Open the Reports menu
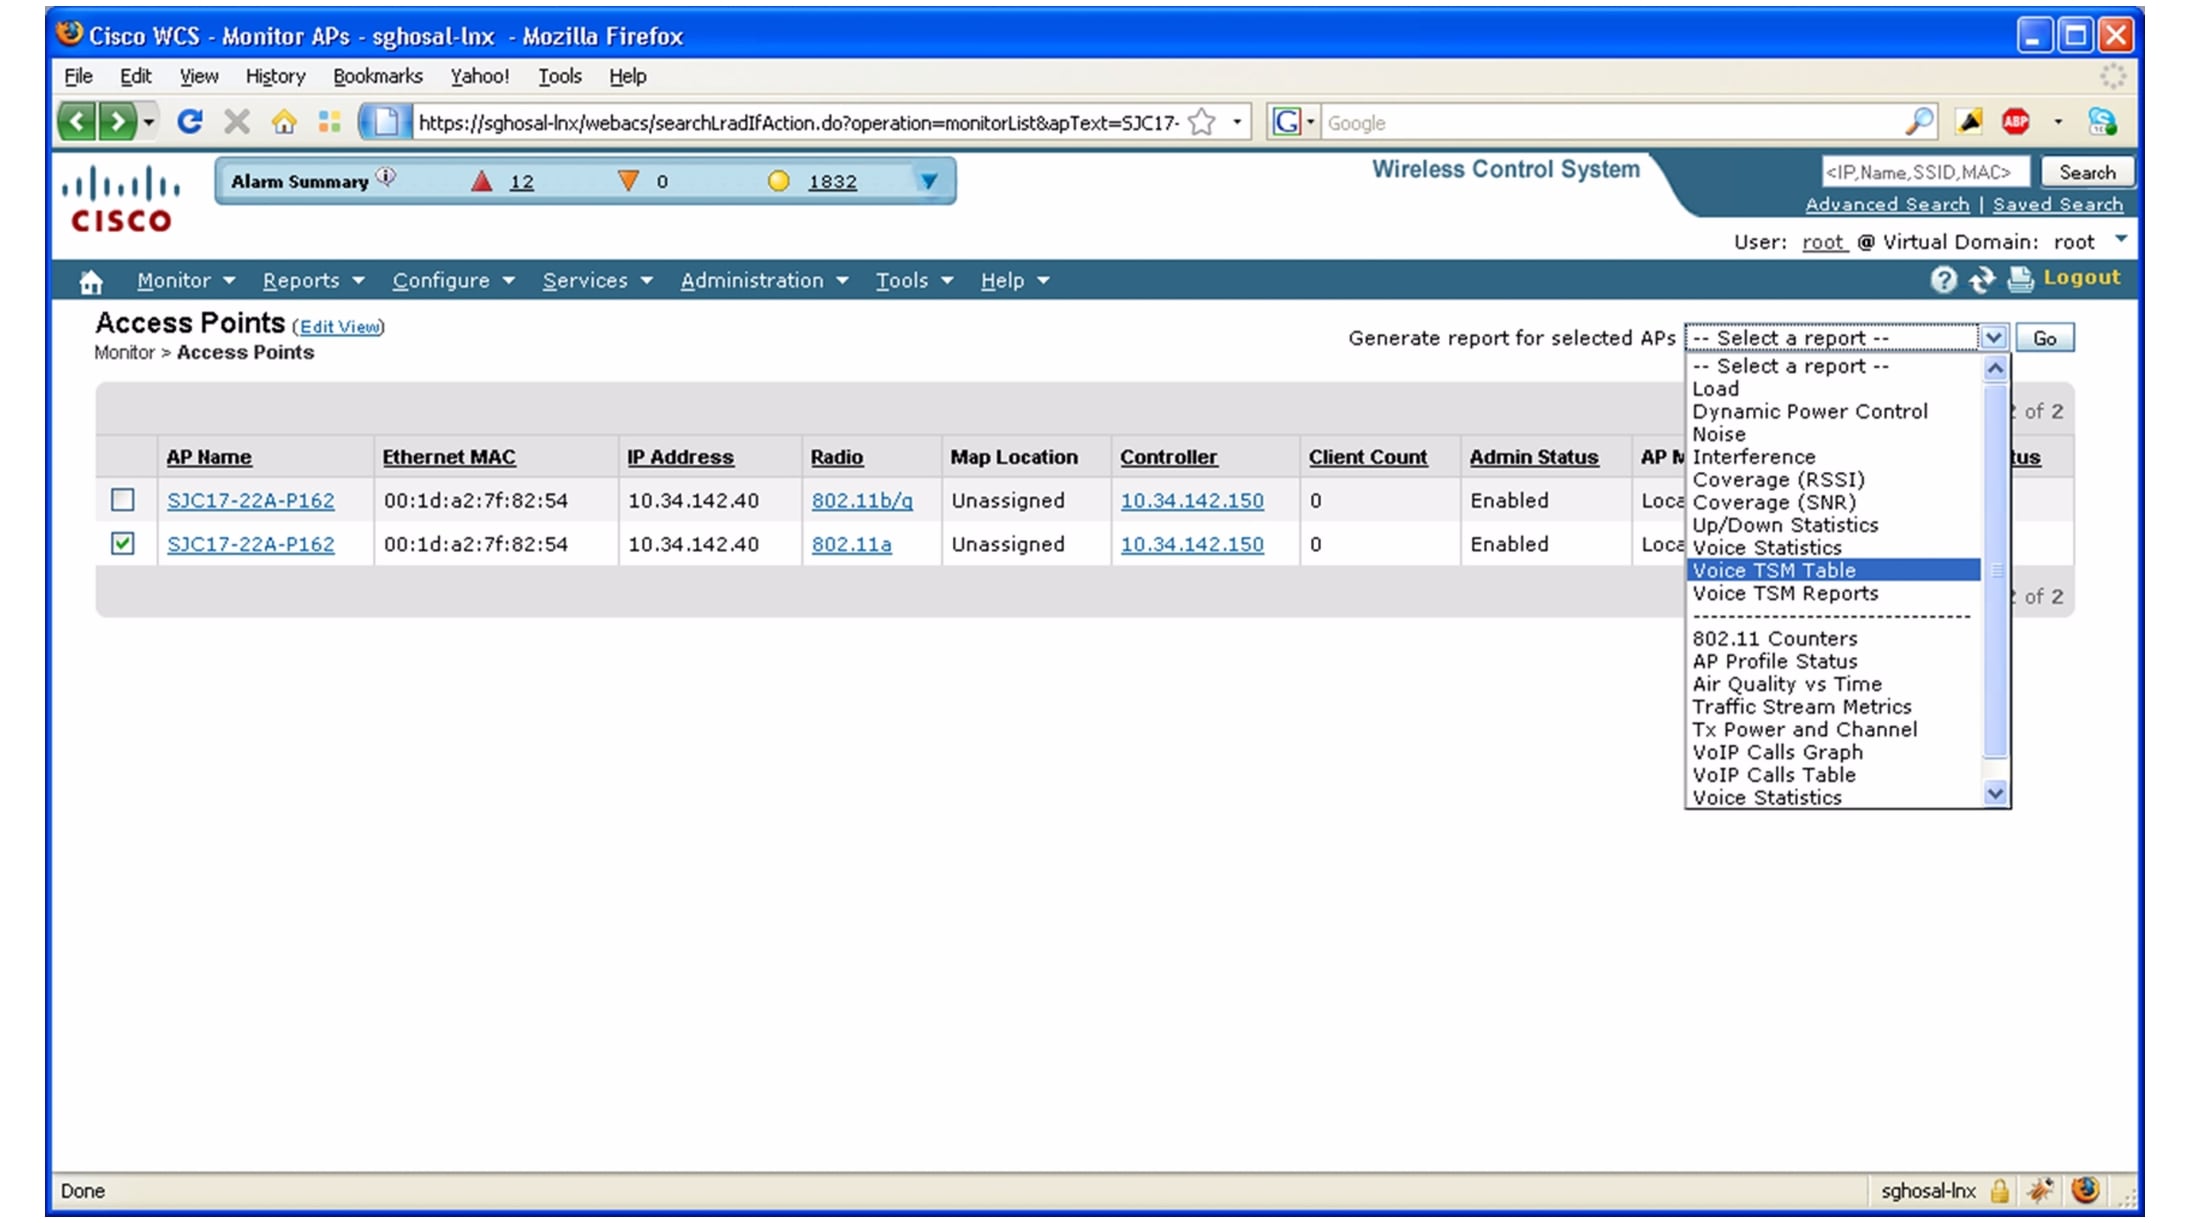 (304, 281)
